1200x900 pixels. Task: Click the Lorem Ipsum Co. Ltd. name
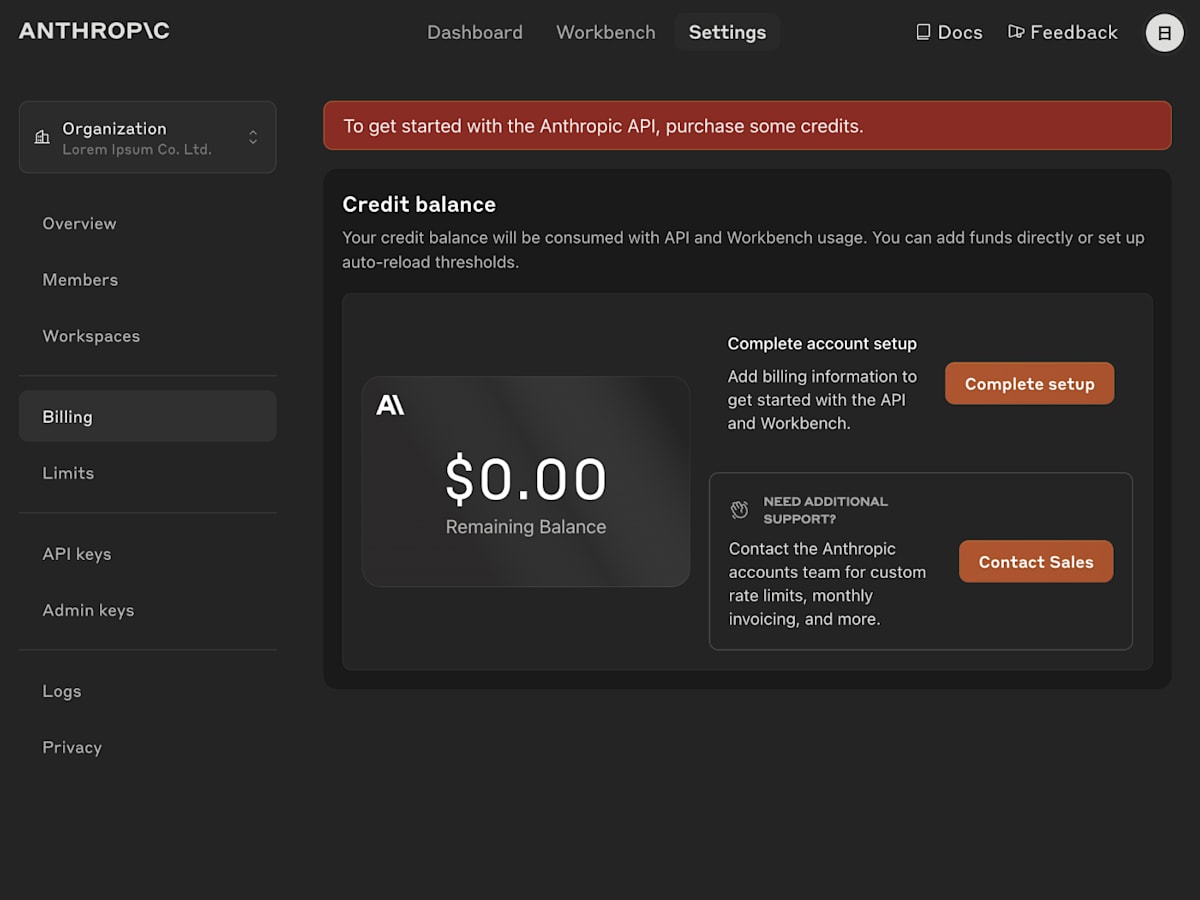click(x=137, y=150)
